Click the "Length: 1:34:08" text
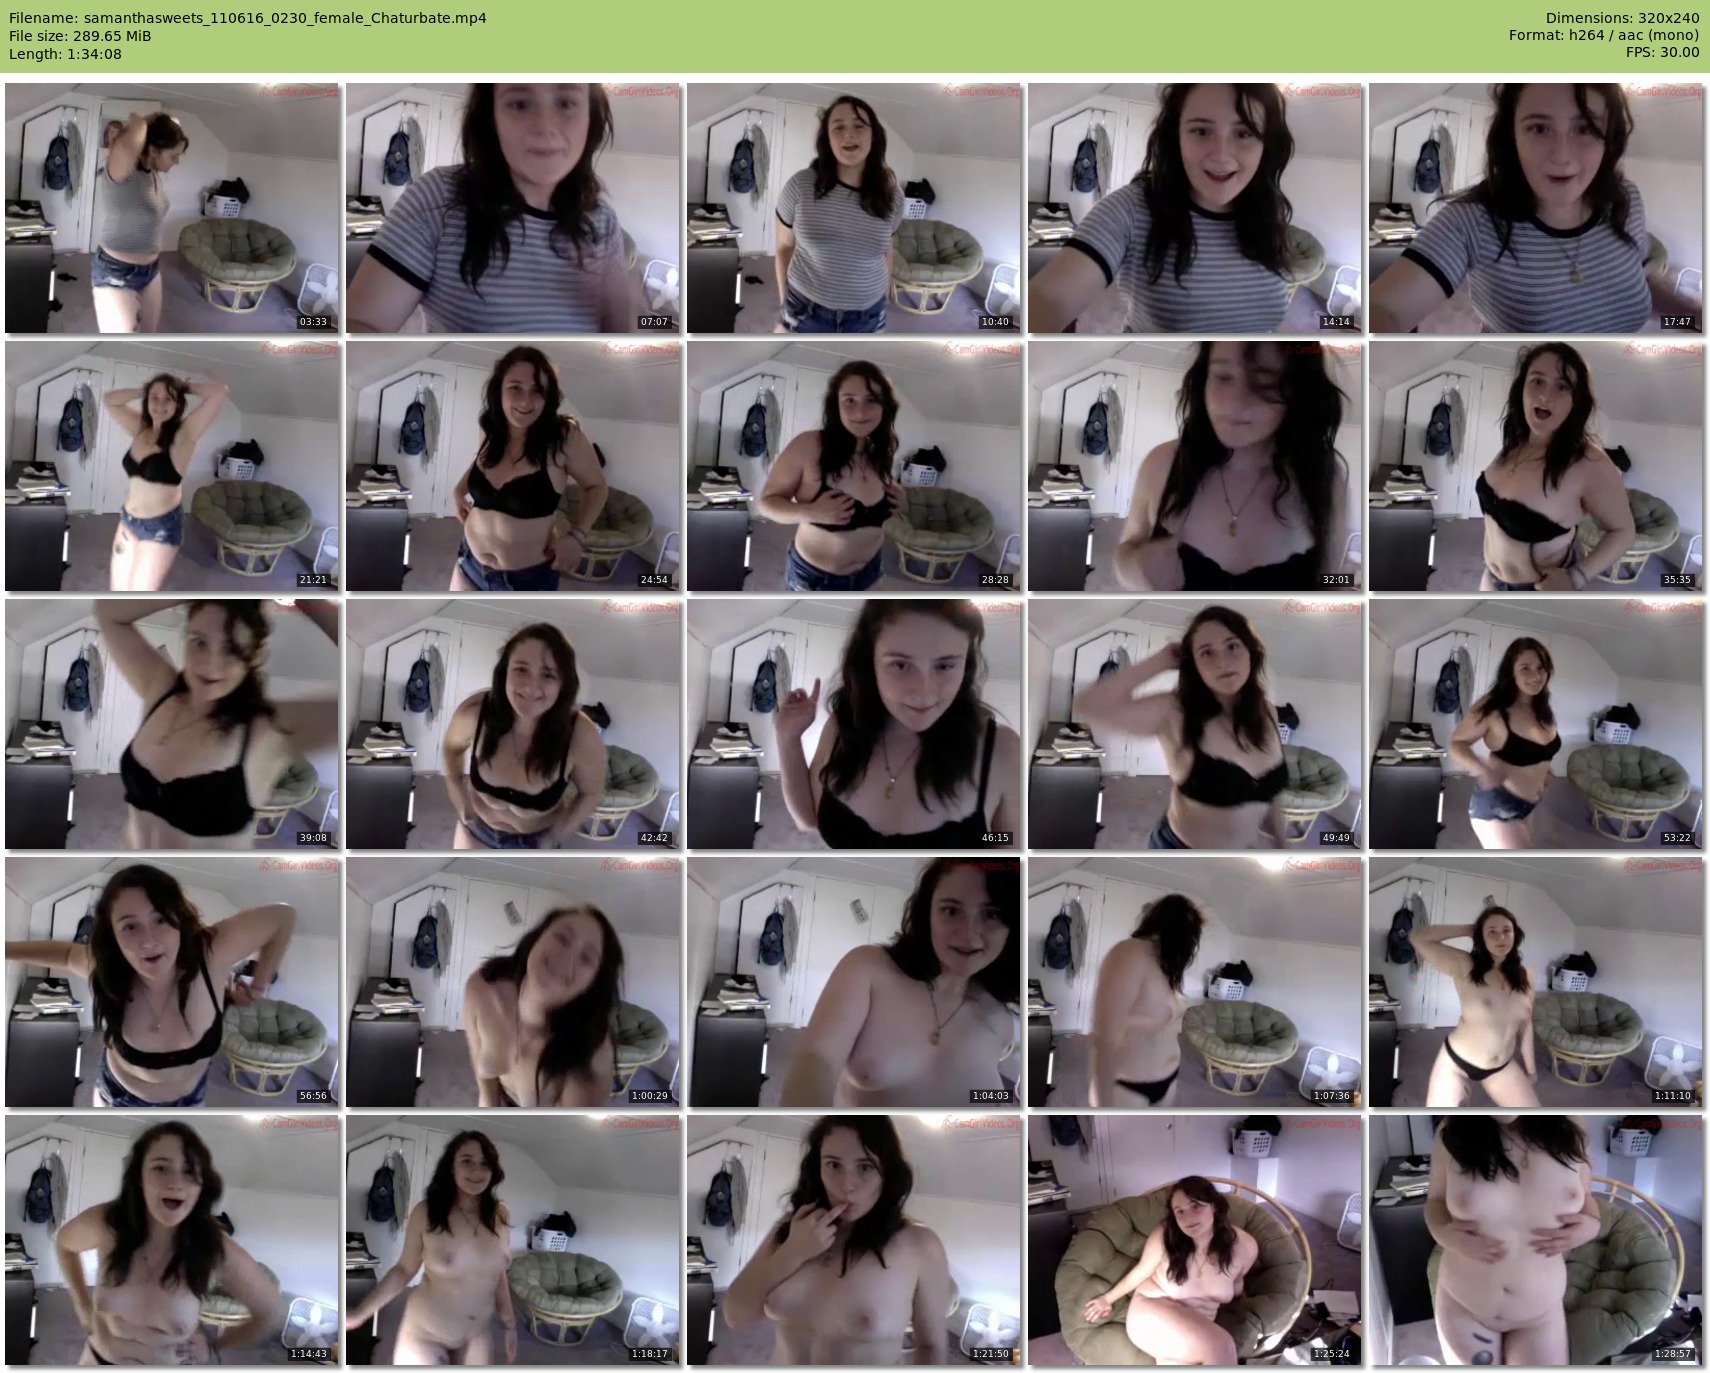 click(65, 54)
